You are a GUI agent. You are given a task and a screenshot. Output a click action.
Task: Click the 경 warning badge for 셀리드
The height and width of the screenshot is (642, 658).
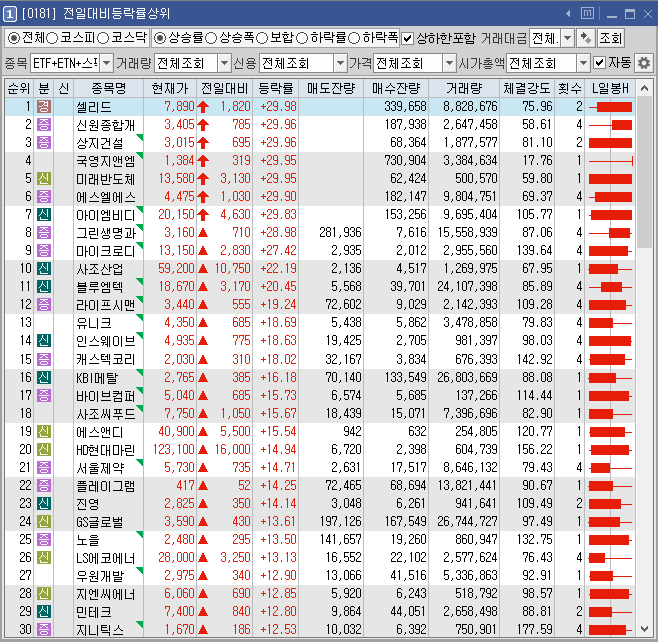tap(44, 107)
